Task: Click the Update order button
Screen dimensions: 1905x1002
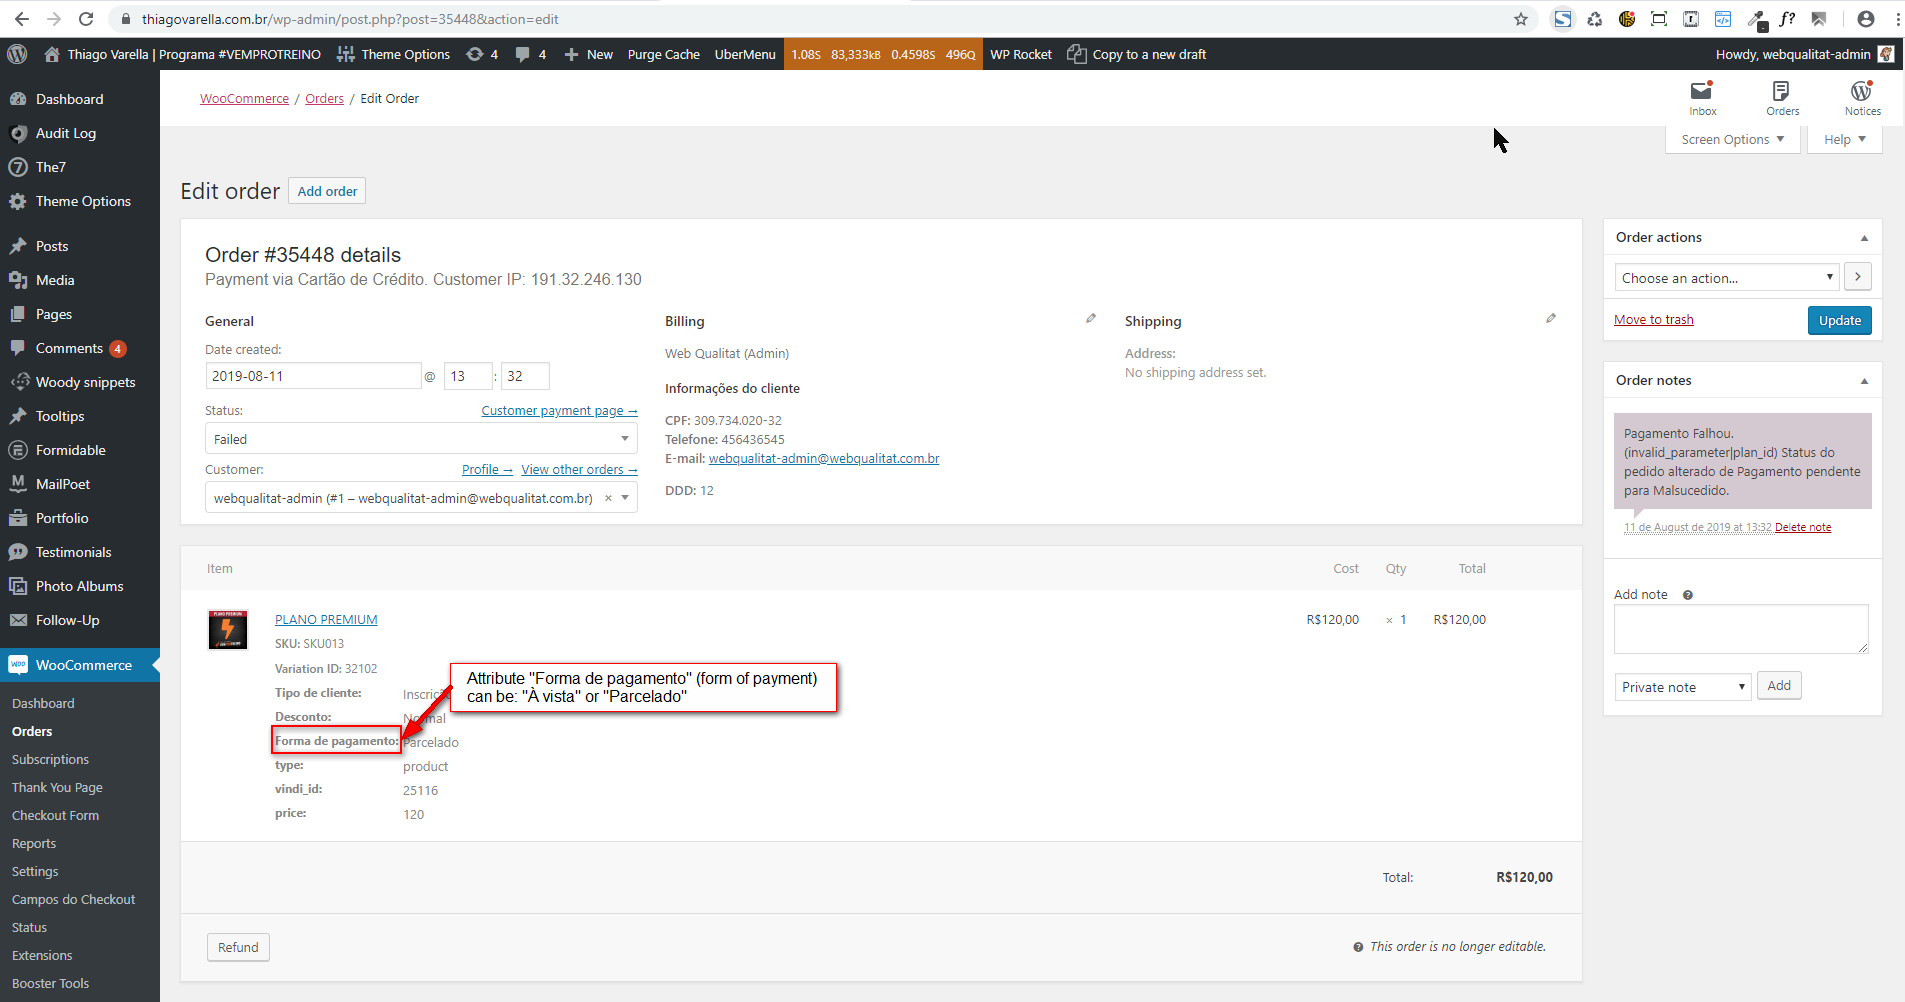Action: [x=1839, y=320]
